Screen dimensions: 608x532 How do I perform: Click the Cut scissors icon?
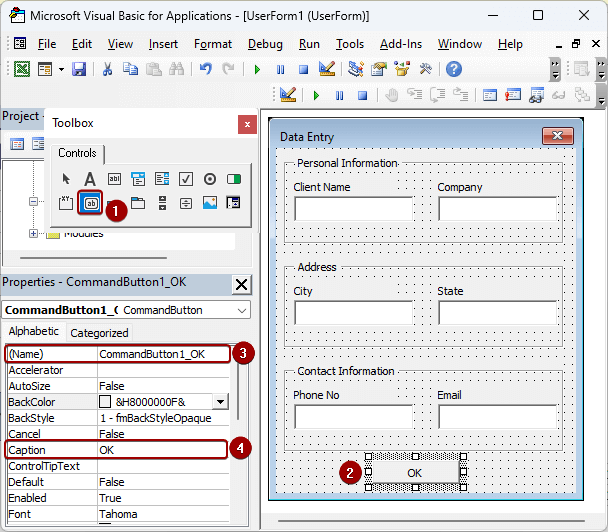(107, 69)
